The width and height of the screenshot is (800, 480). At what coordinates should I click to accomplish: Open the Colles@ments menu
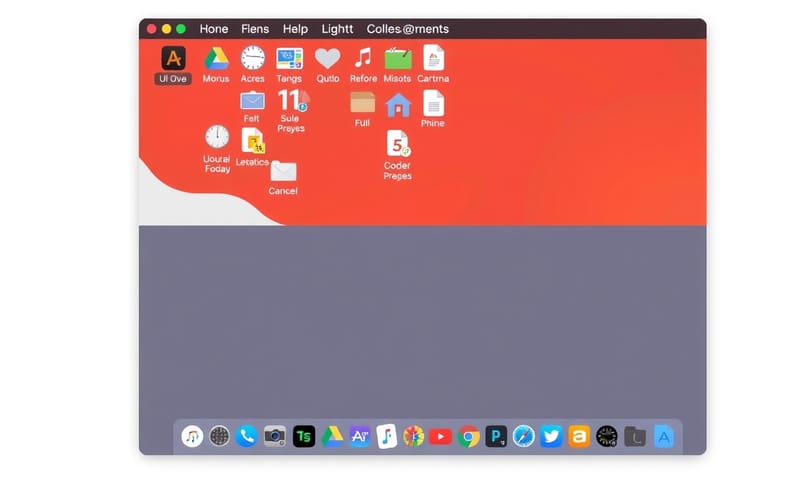tap(407, 29)
